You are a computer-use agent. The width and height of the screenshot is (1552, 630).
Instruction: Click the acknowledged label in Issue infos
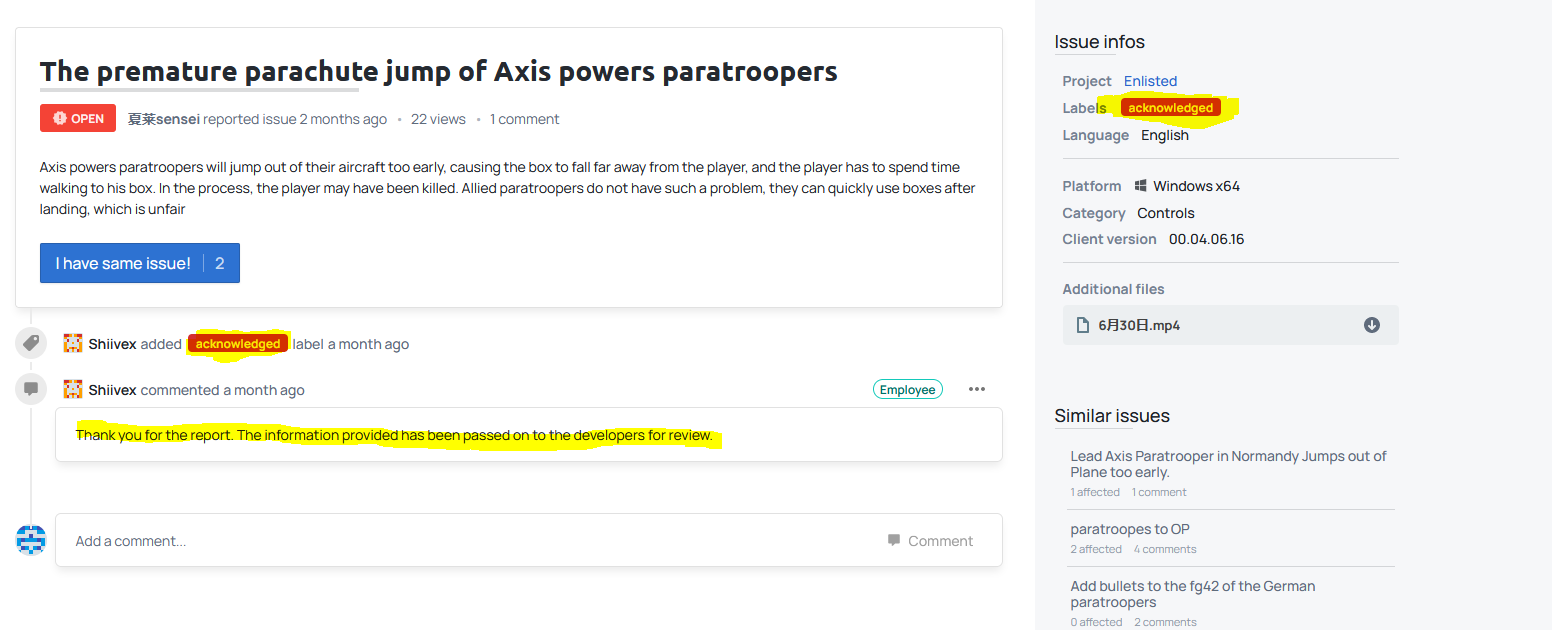(1170, 108)
